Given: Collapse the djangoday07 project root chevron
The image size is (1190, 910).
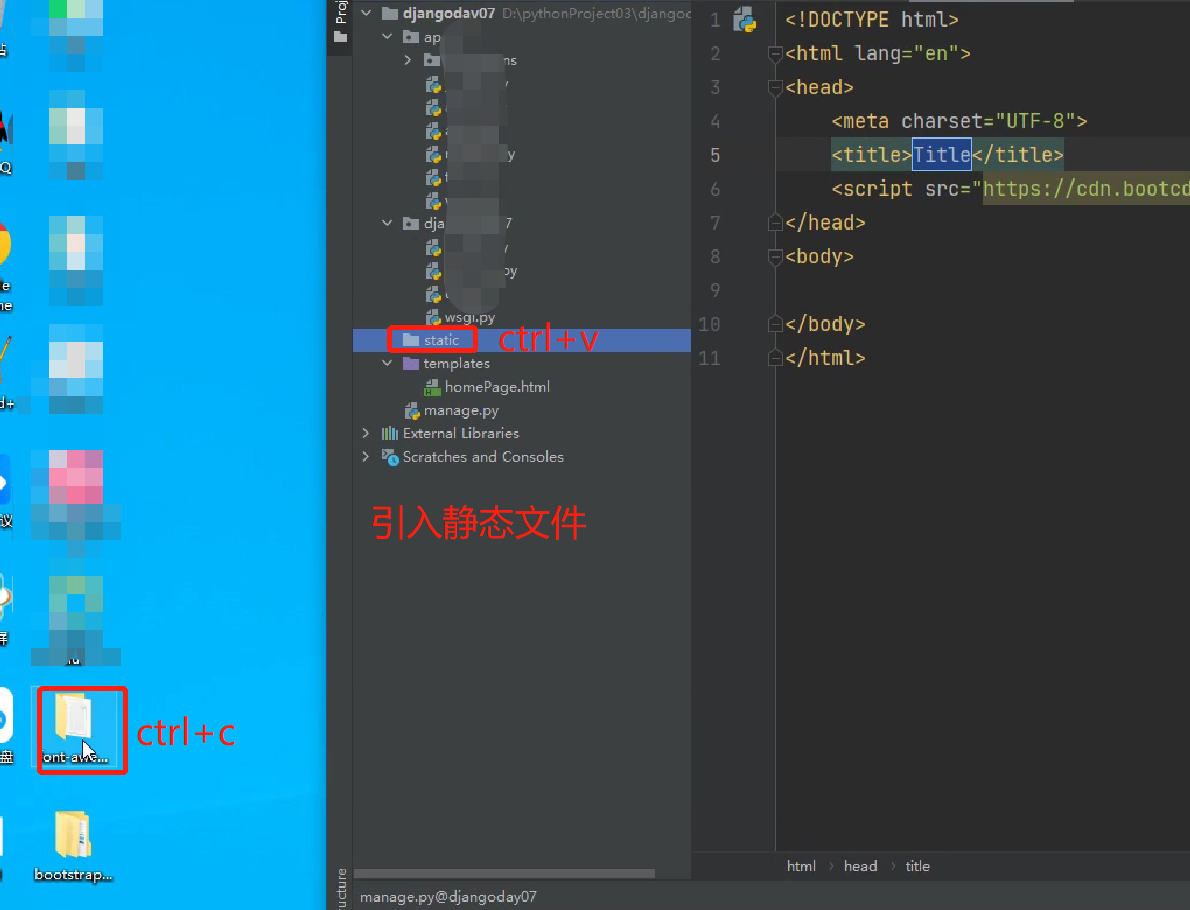Looking at the screenshot, I should [367, 13].
